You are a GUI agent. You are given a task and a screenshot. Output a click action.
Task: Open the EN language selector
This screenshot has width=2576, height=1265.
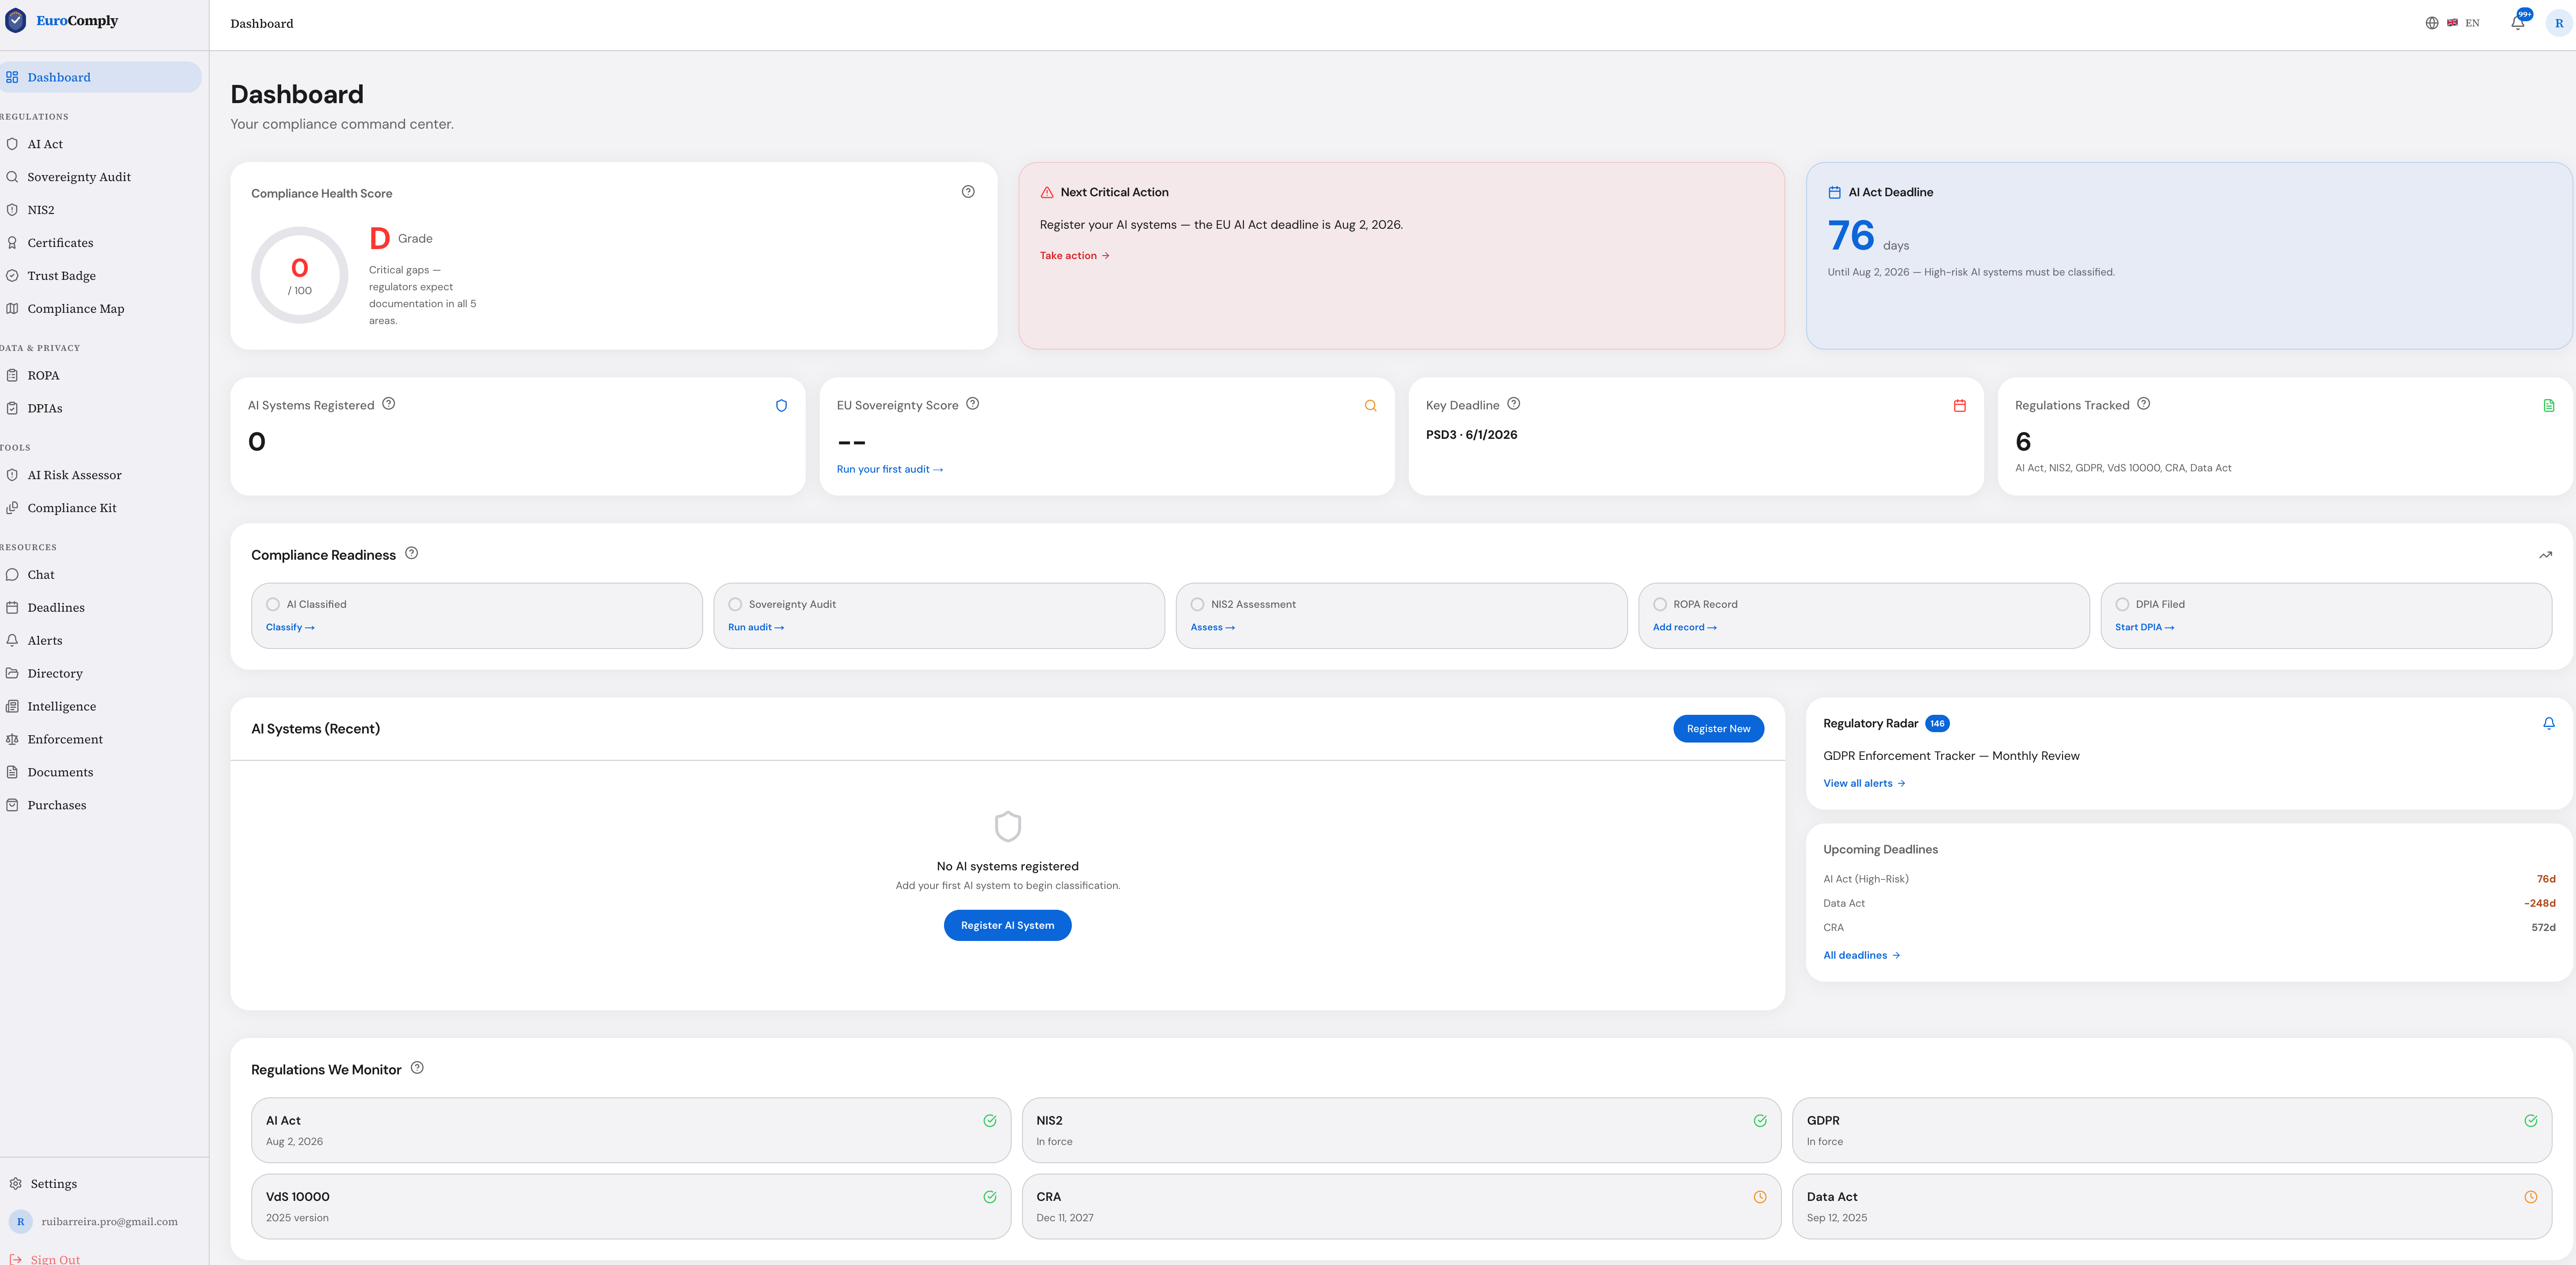click(2453, 23)
